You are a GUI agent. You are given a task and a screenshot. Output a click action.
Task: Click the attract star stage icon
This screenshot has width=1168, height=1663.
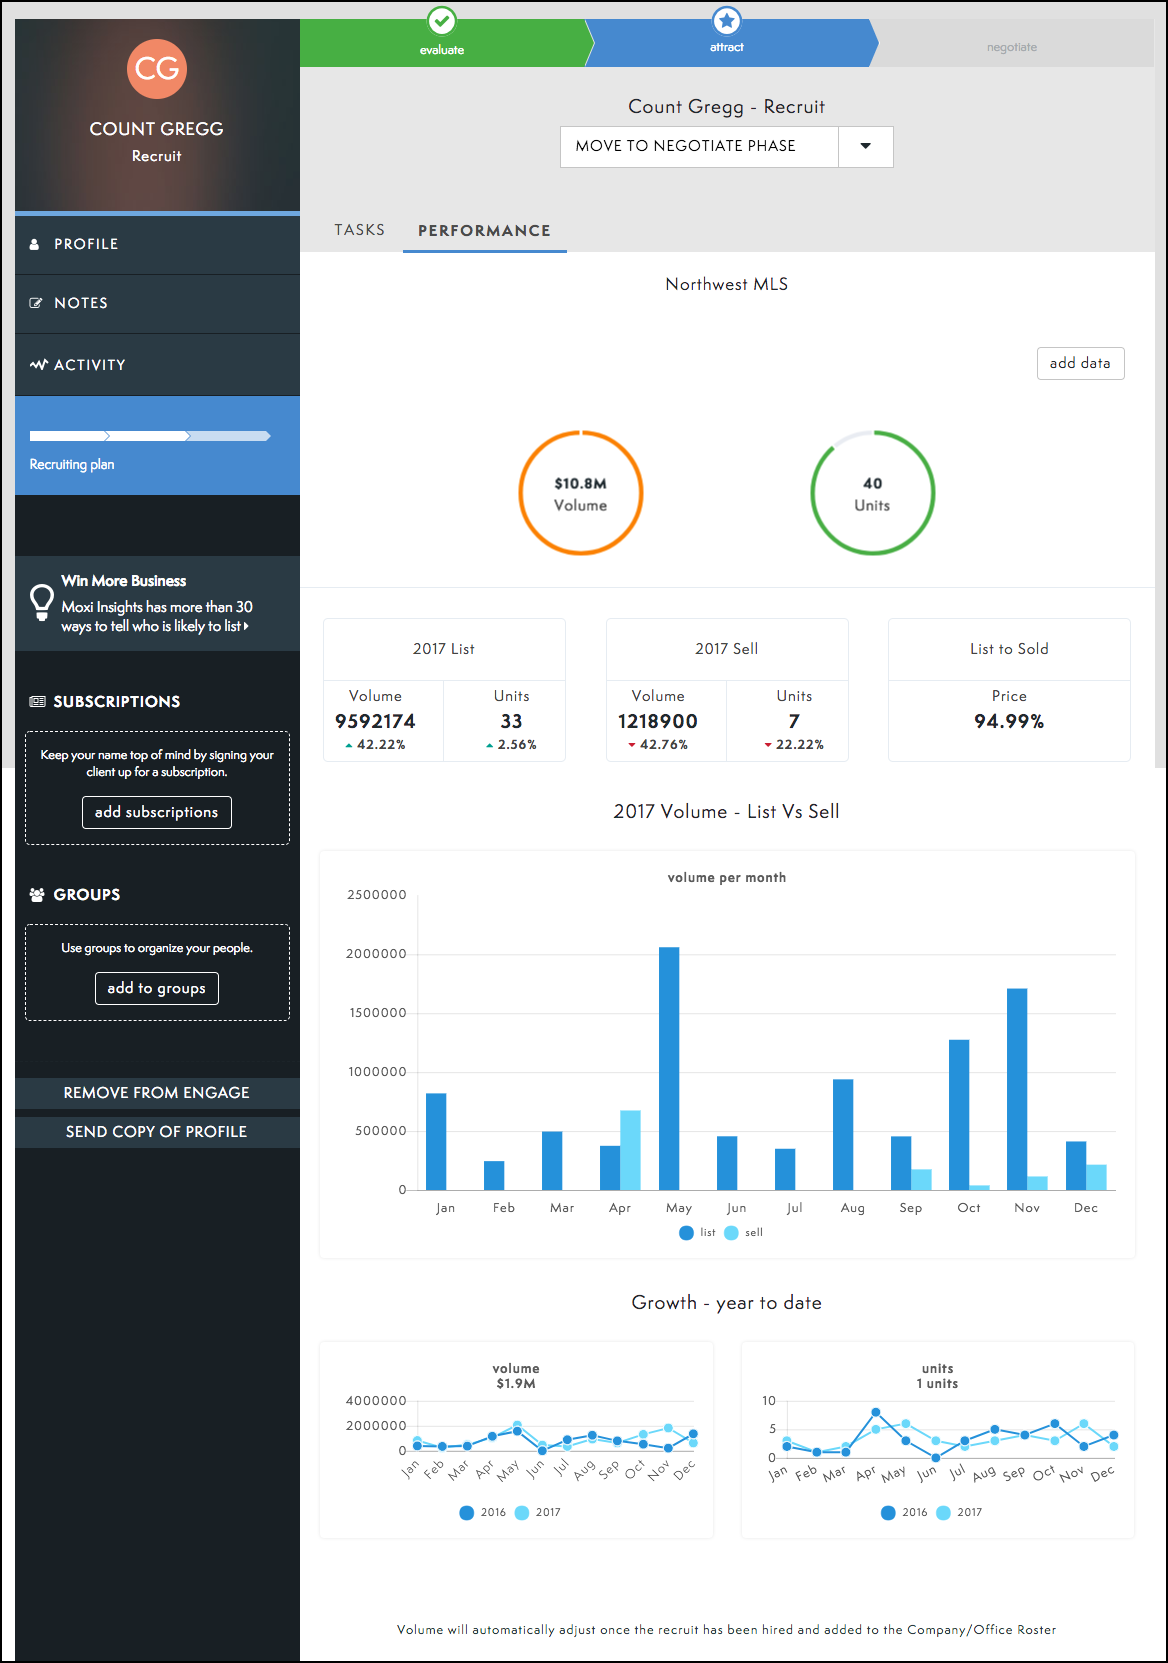(727, 20)
